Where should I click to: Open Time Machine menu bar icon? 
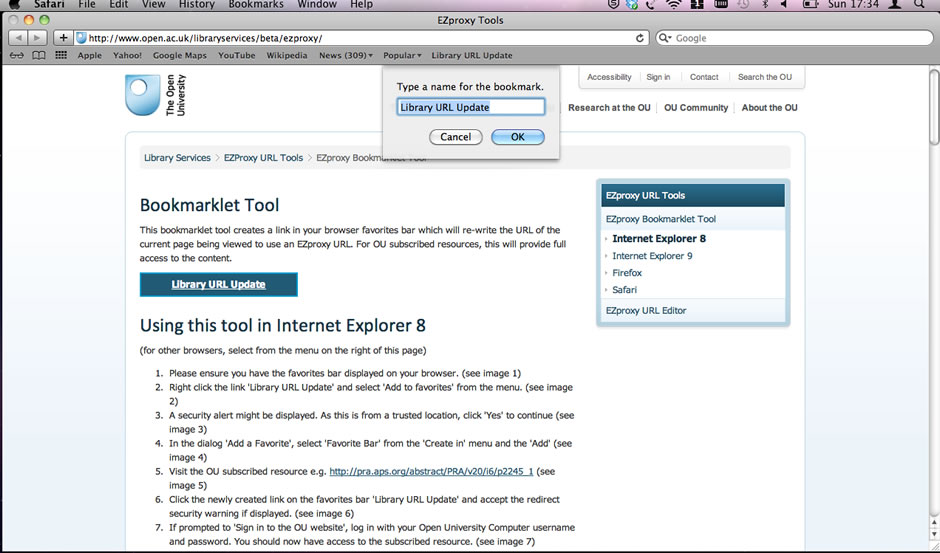tap(743, 4)
